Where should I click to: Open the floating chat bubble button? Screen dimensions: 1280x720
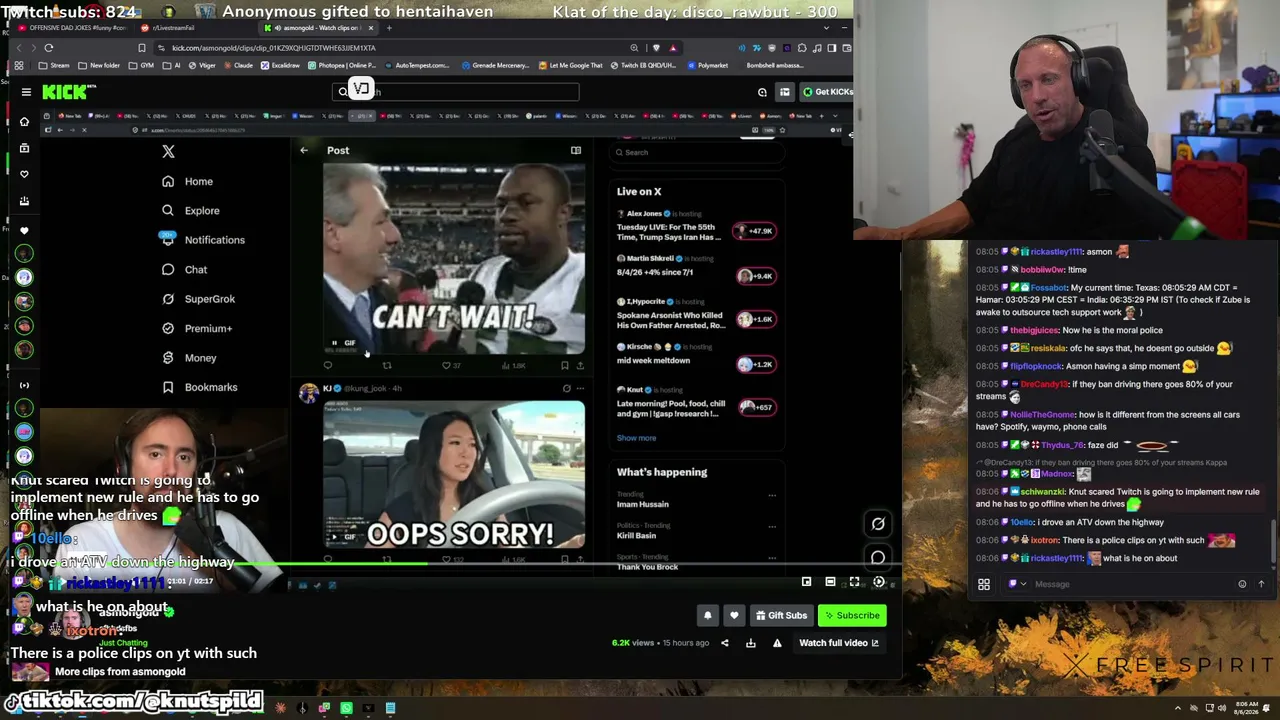(x=878, y=558)
